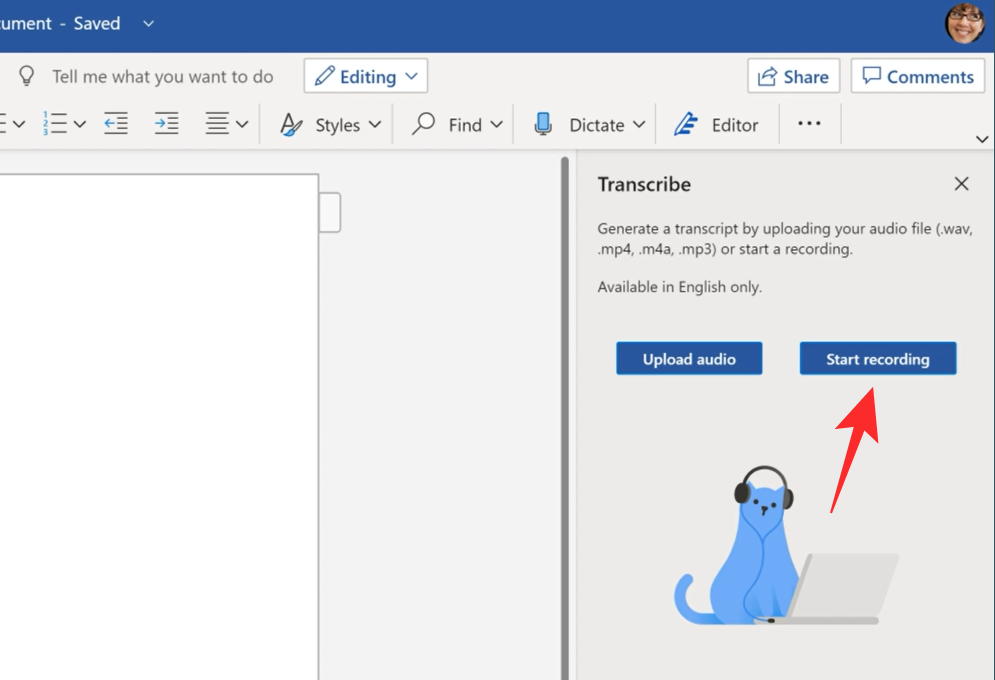Close the Transcribe pane
Image resolution: width=995 pixels, height=680 pixels.
click(961, 183)
